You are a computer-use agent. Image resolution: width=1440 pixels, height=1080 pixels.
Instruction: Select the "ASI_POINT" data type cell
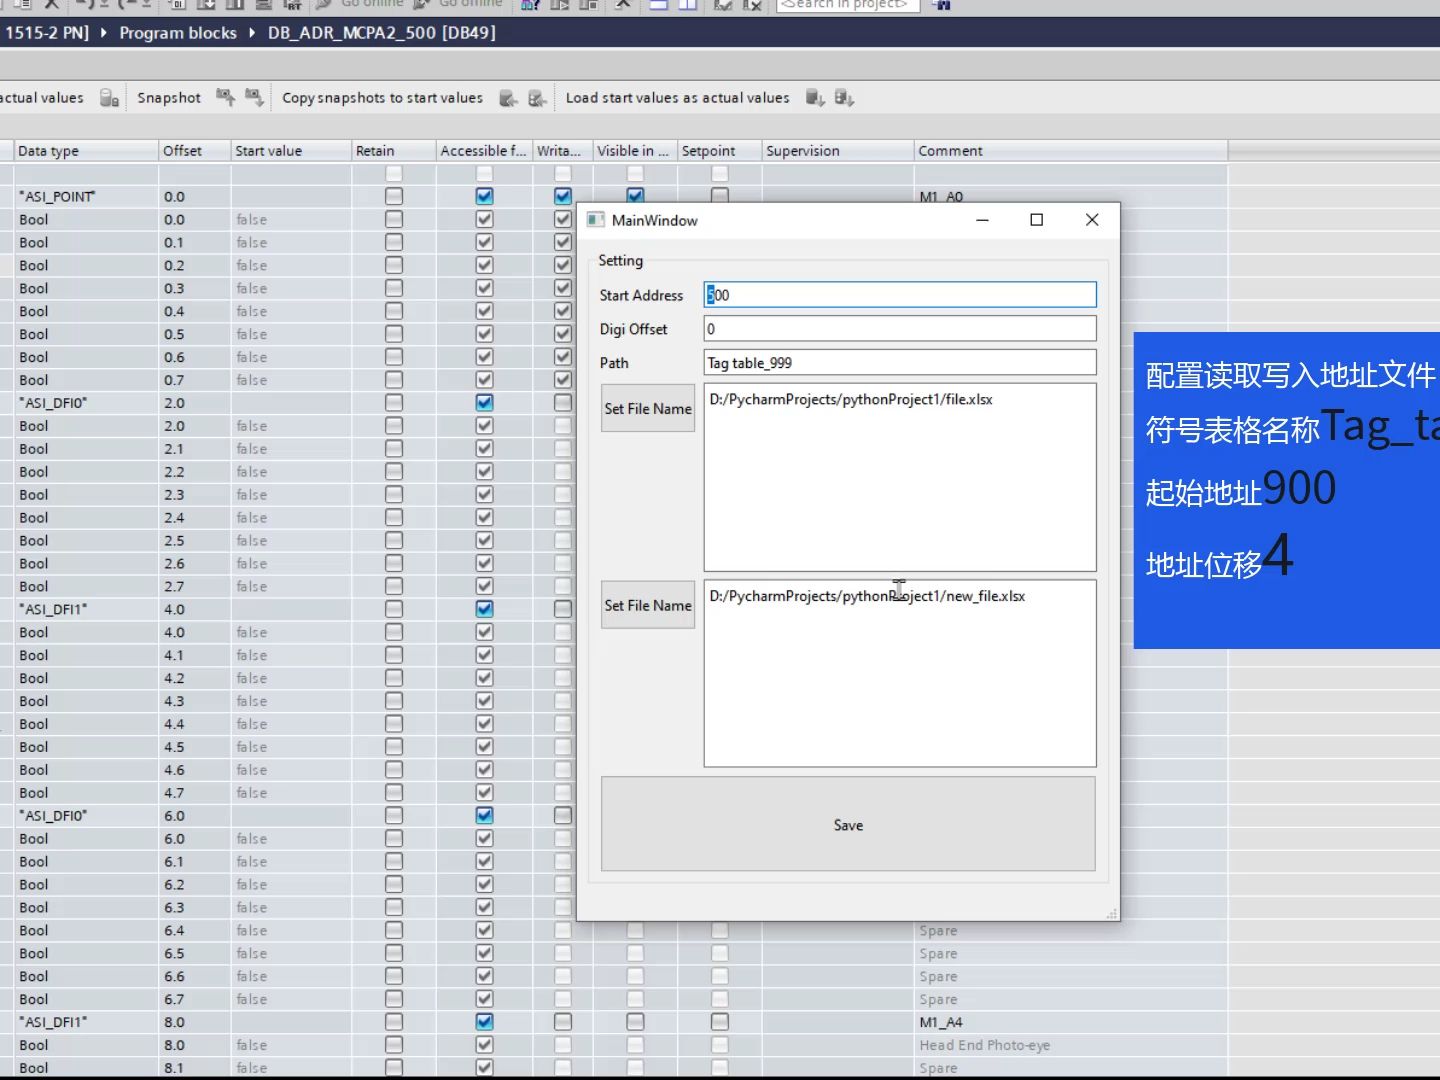pyautogui.click(x=86, y=196)
